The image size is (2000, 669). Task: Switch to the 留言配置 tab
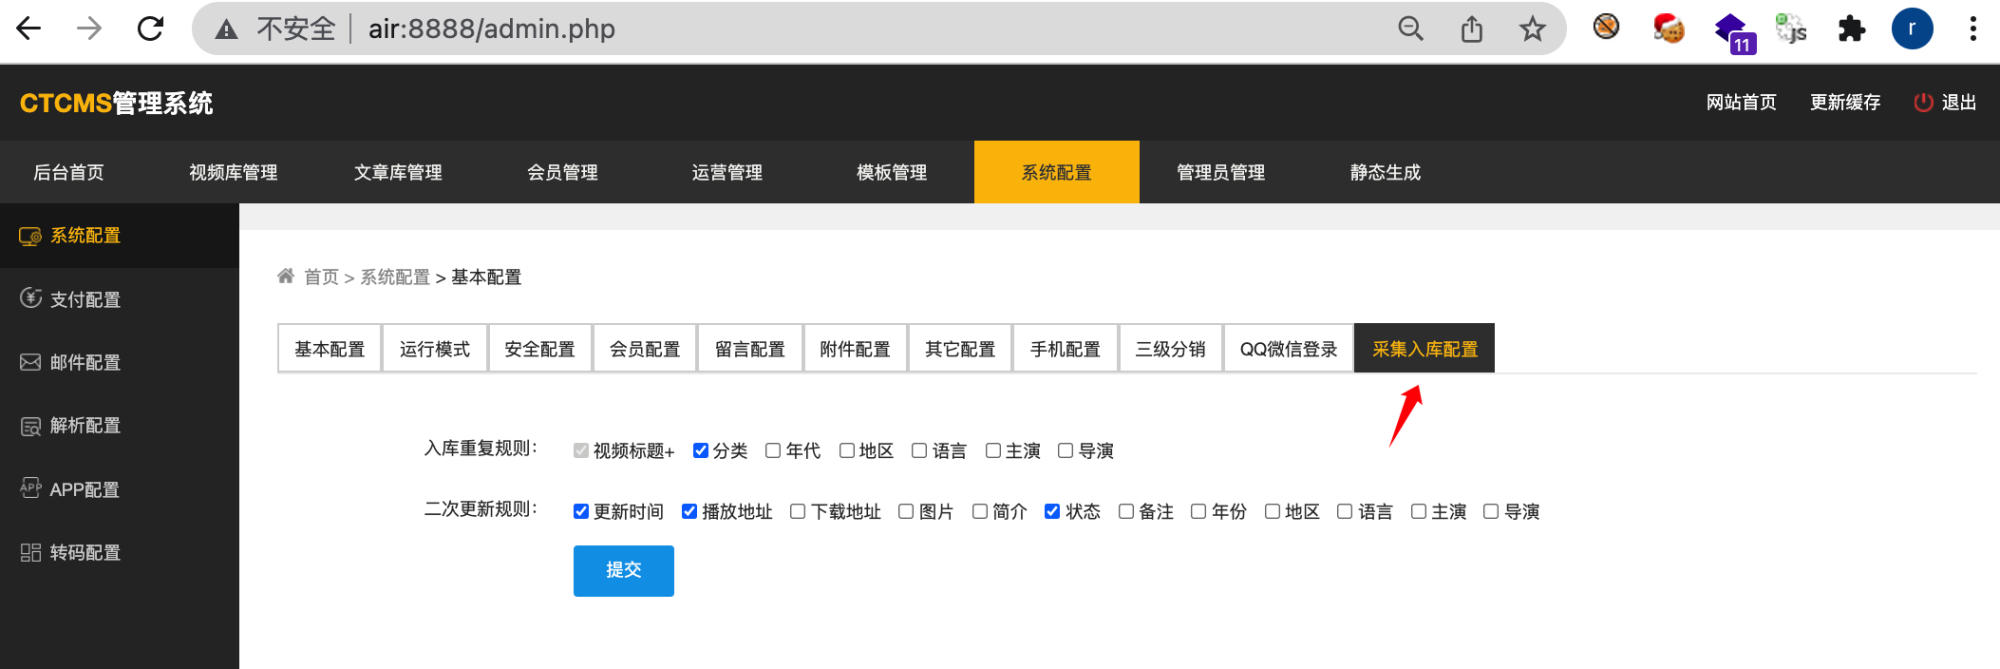[x=750, y=349]
